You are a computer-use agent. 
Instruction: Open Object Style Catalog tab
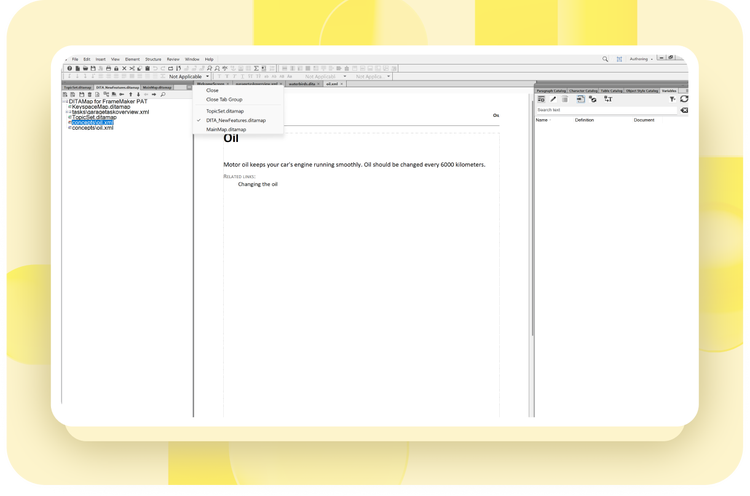(641, 91)
